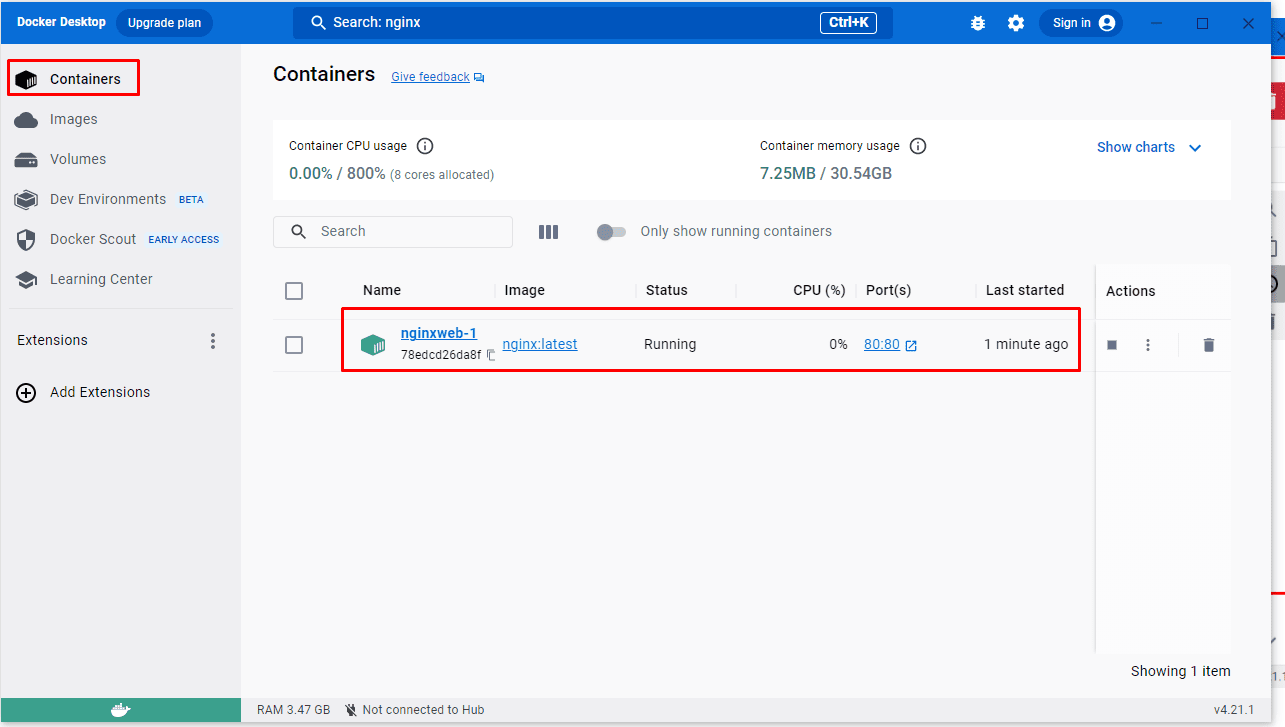This screenshot has height=727, width=1285.
Task: Sort by the Last started column header
Action: click(x=1025, y=290)
